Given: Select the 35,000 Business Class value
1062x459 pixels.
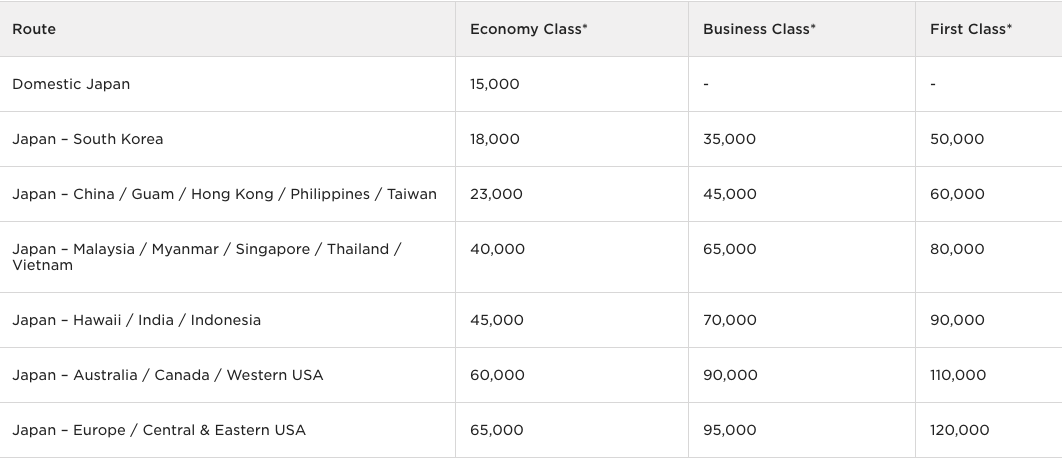Looking at the screenshot, I should tap(729, 139).
